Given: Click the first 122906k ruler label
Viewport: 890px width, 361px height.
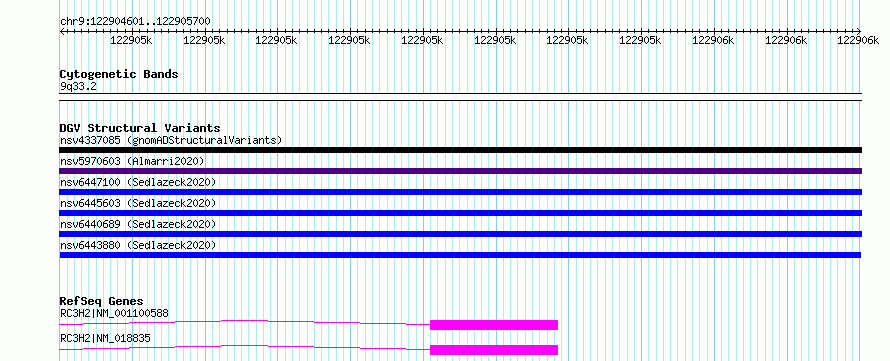Looking at the screenshot, I should pyautogui.click(x=713, y=40).
